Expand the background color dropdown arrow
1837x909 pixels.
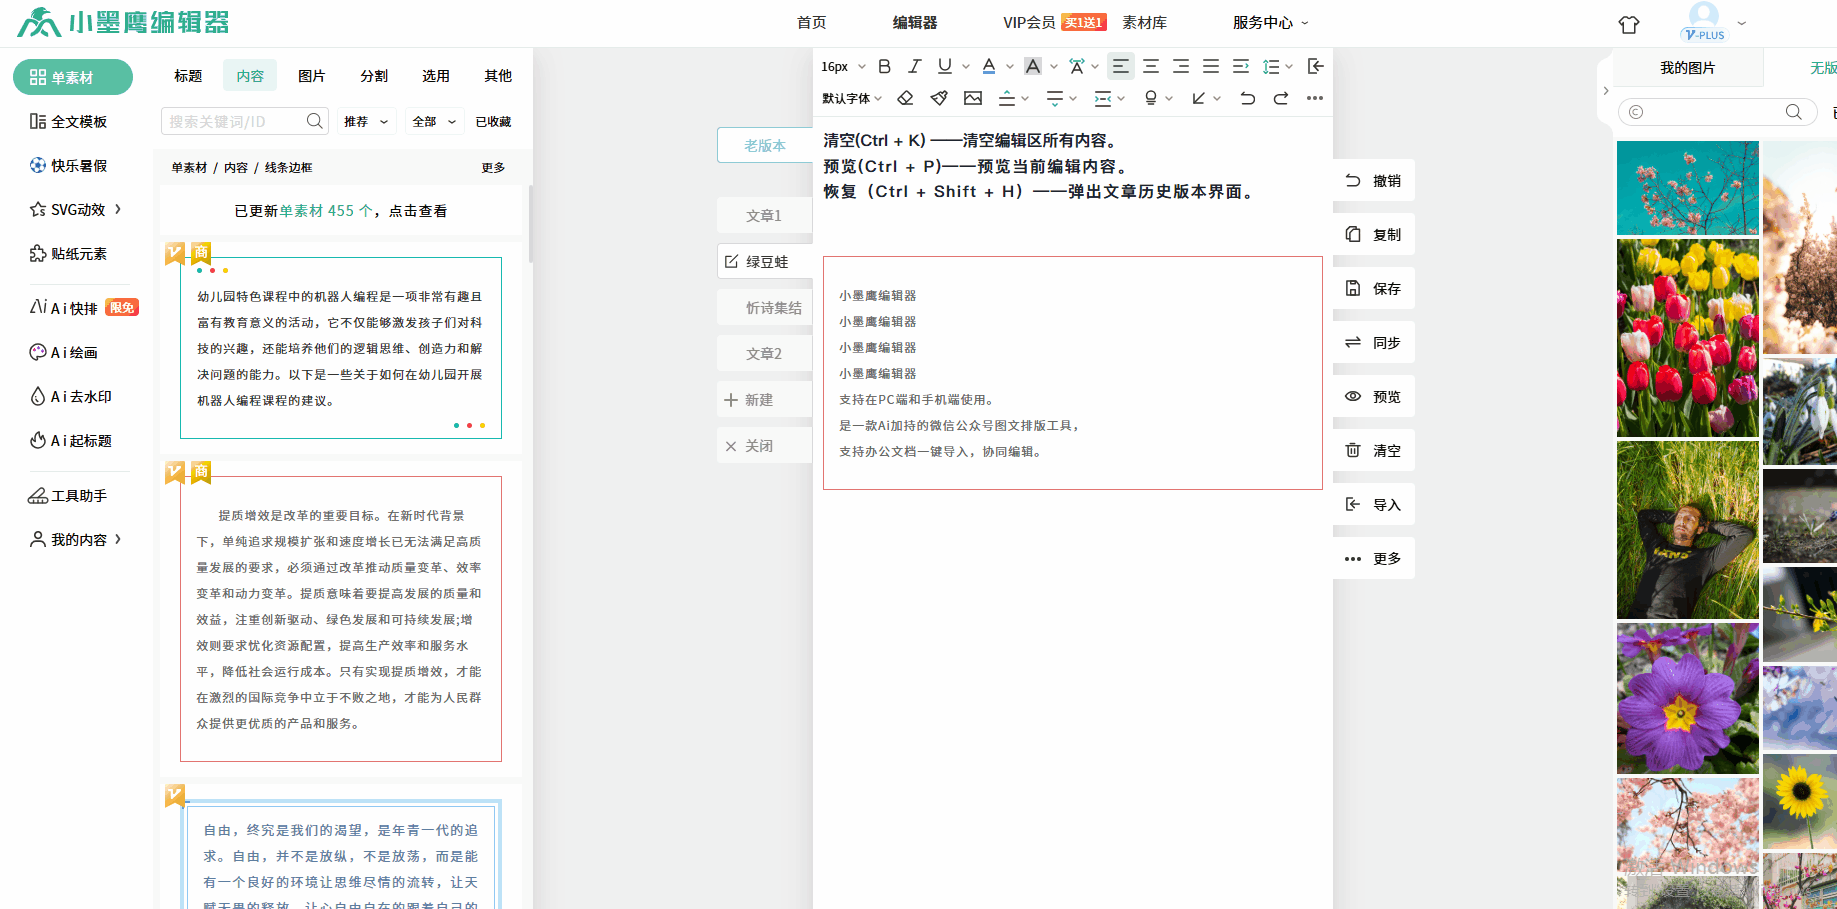(x=1054, y=66)
